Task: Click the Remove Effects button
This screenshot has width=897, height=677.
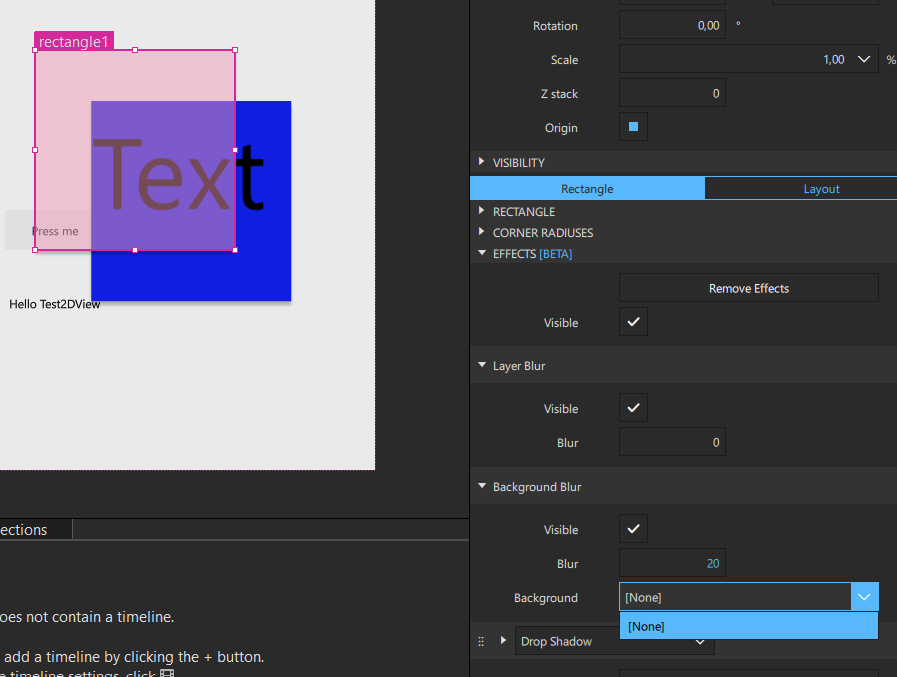Action: 748,288
